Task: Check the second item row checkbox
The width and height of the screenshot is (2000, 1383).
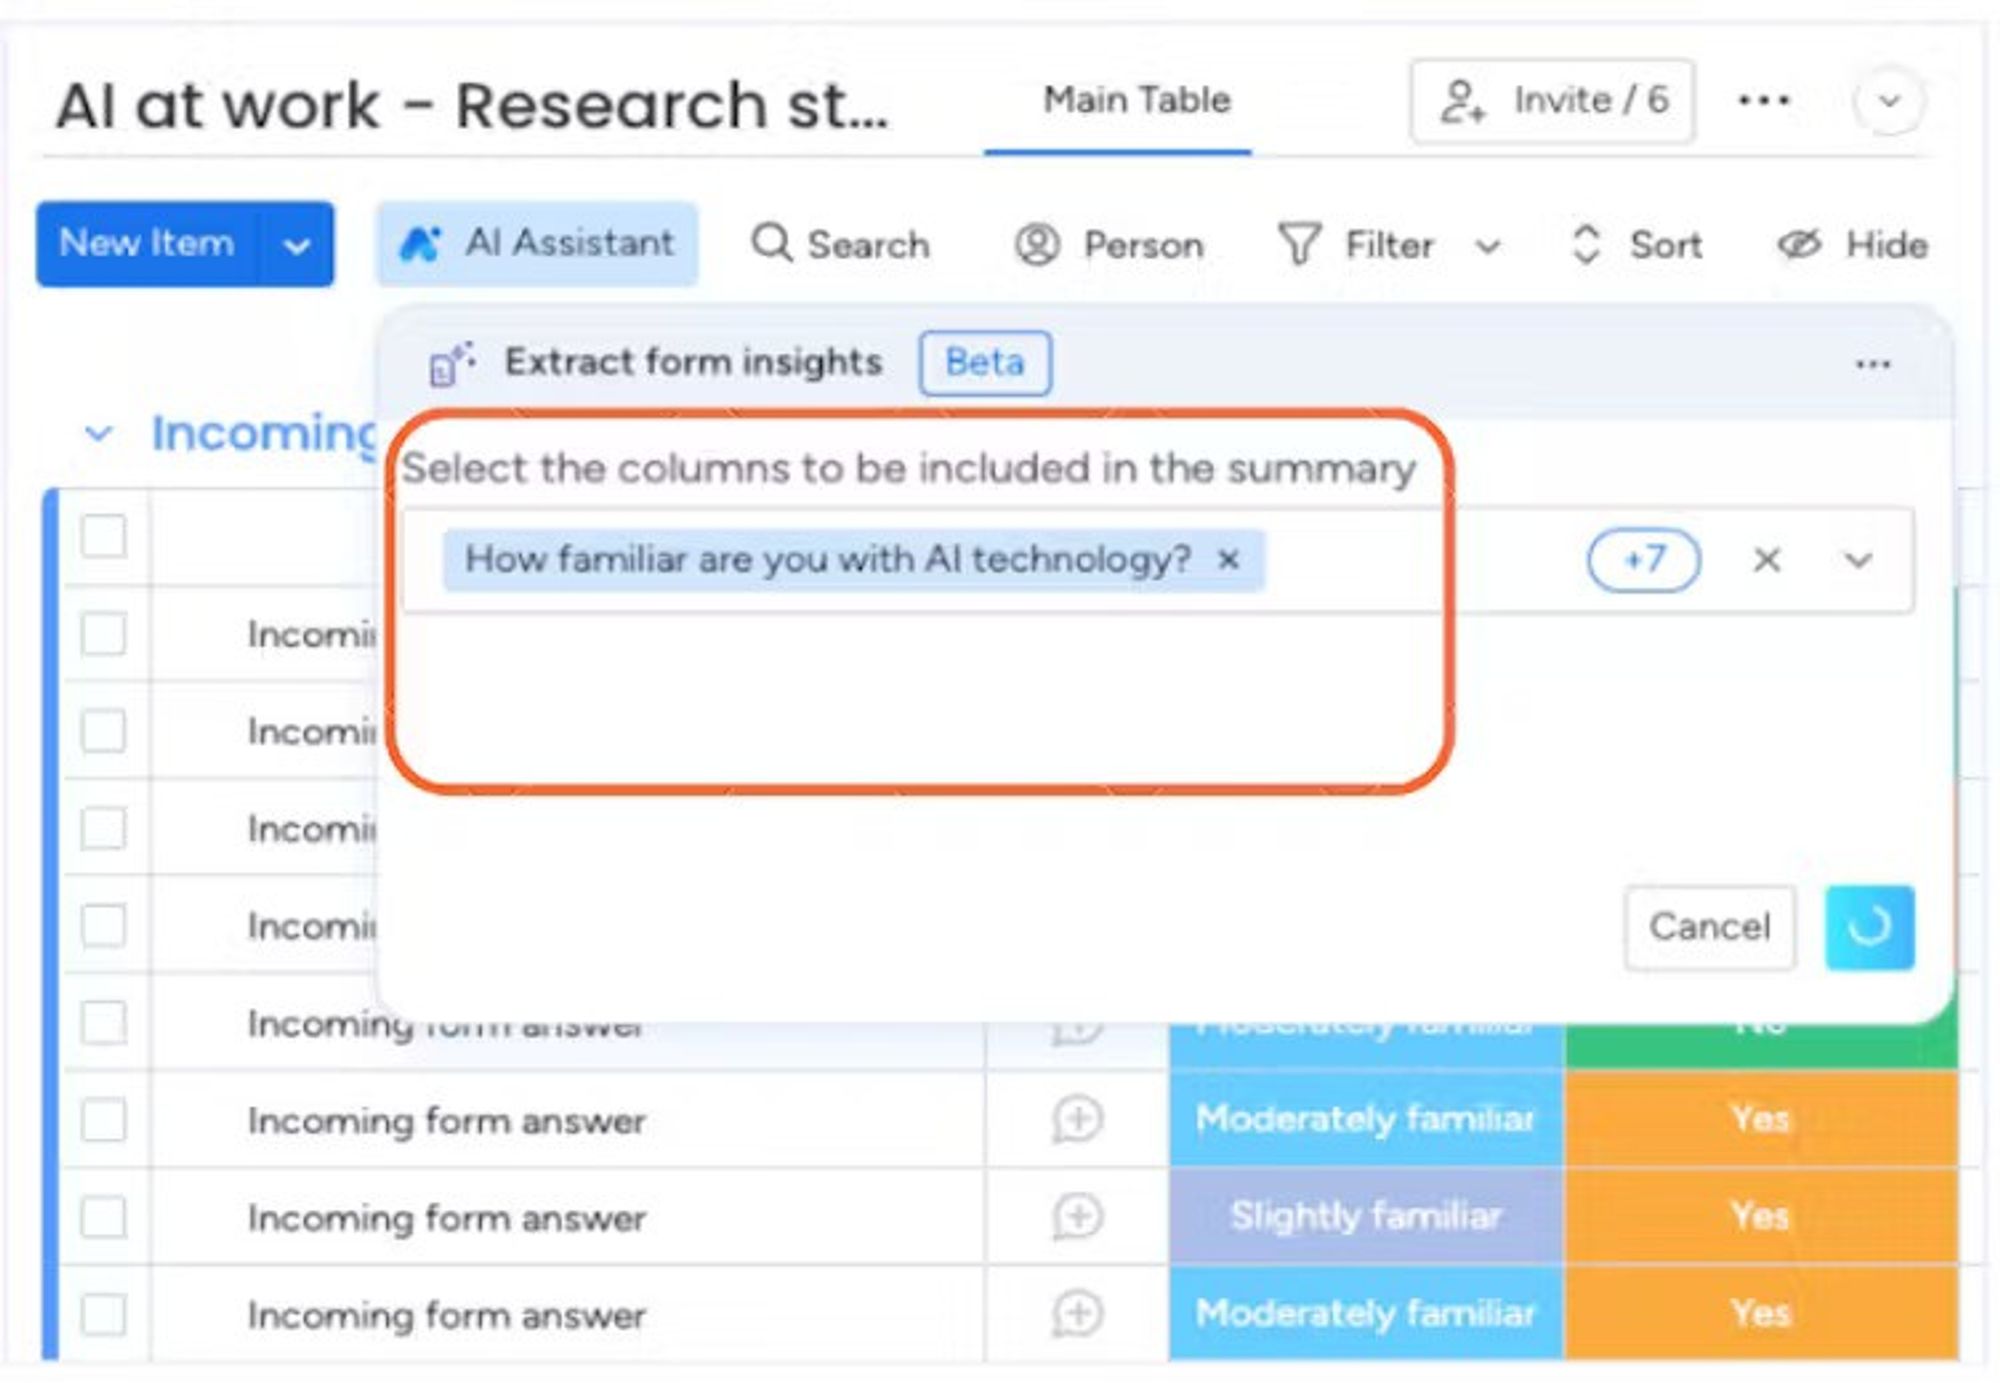Action: pos(104,730)
